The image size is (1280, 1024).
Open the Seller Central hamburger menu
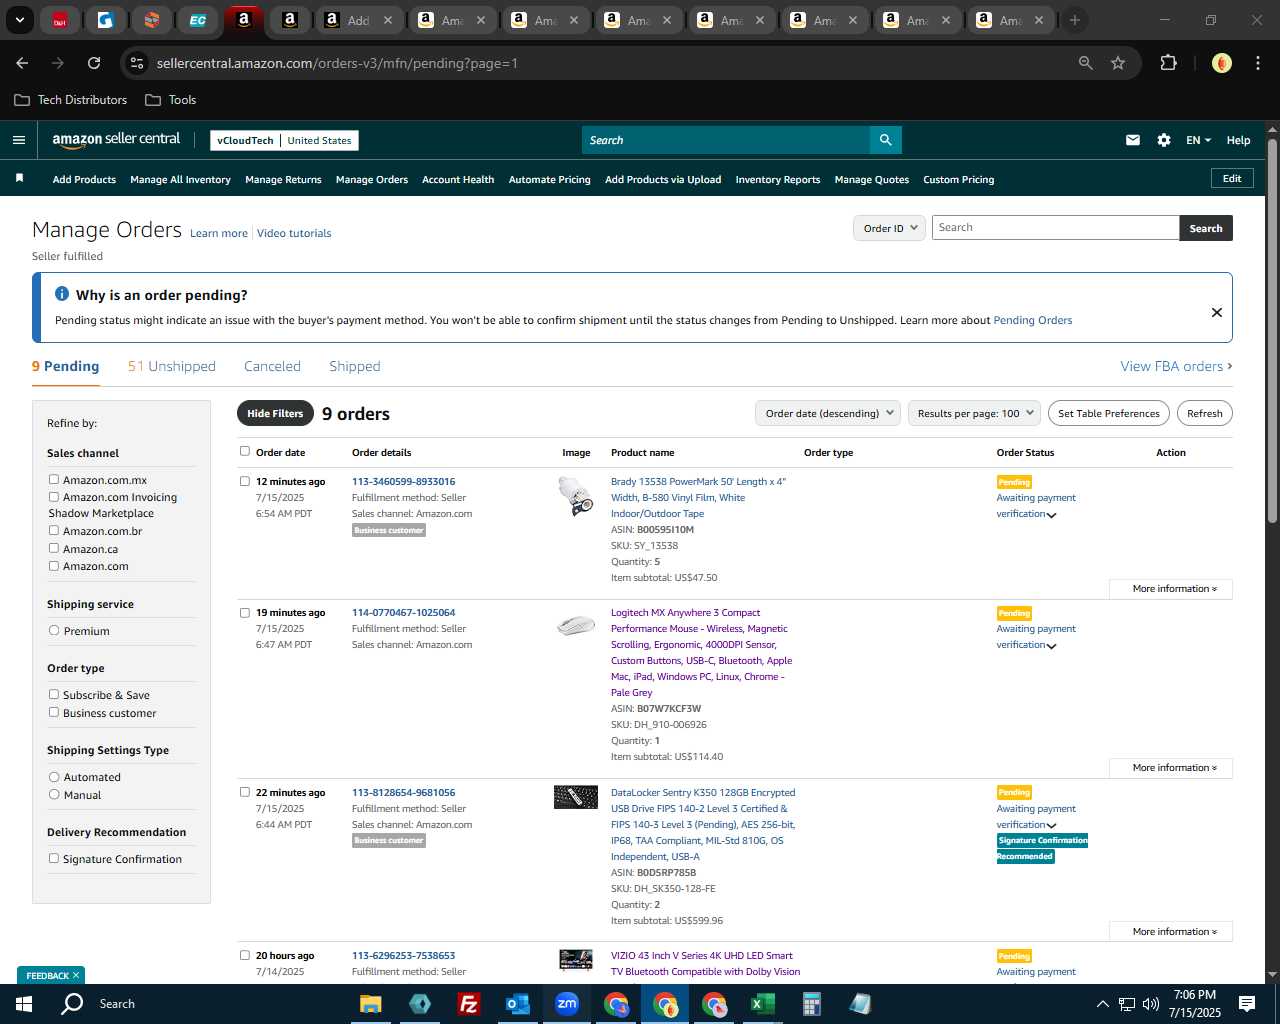click(x=18, y=140)
